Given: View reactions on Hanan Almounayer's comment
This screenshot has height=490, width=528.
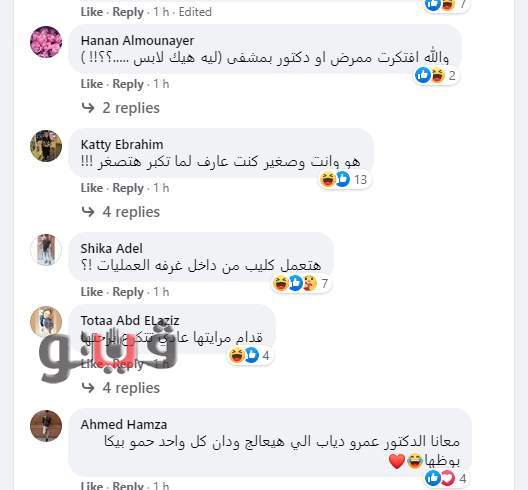Looking at the screenshot, I should [436, 75].
